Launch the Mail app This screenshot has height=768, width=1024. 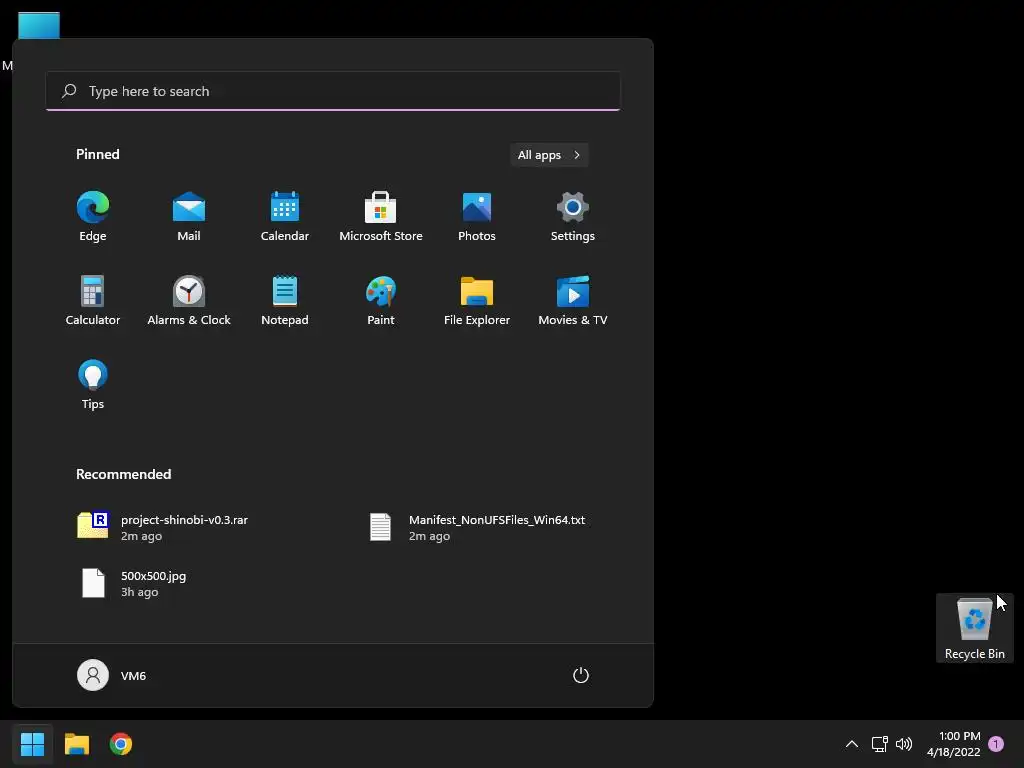coord(189,217)
